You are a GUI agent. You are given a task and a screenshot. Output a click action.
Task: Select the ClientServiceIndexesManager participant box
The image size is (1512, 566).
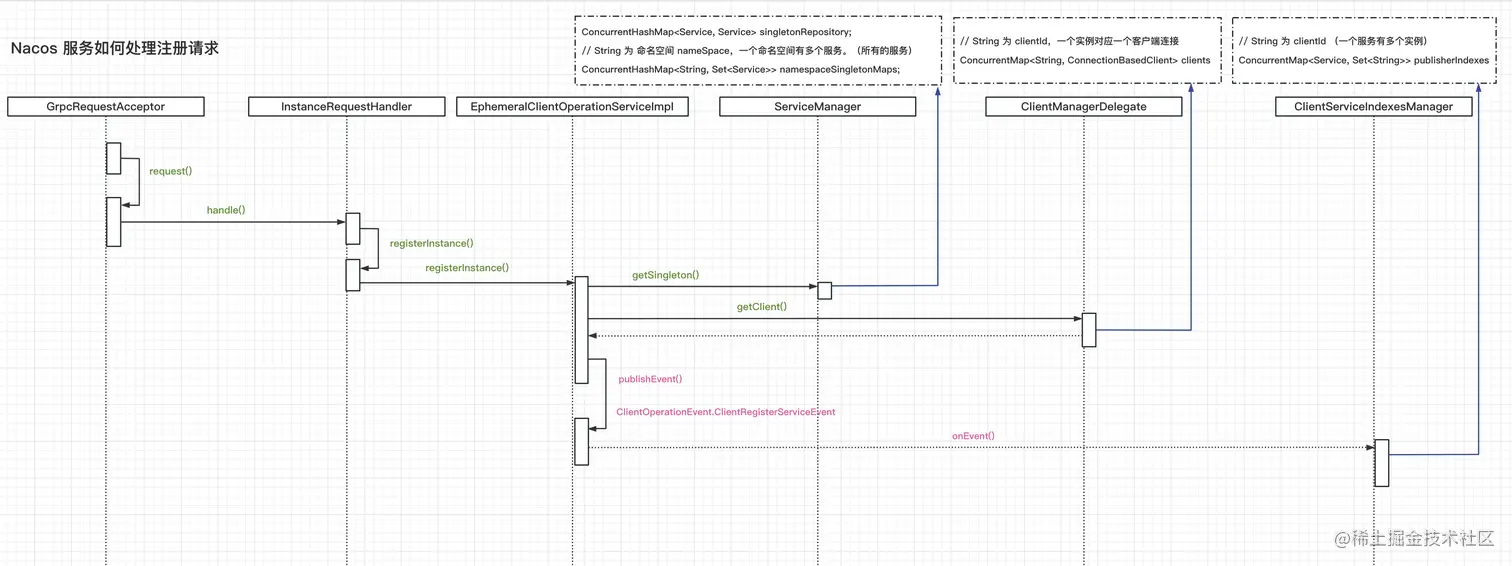pos(1374,106)
